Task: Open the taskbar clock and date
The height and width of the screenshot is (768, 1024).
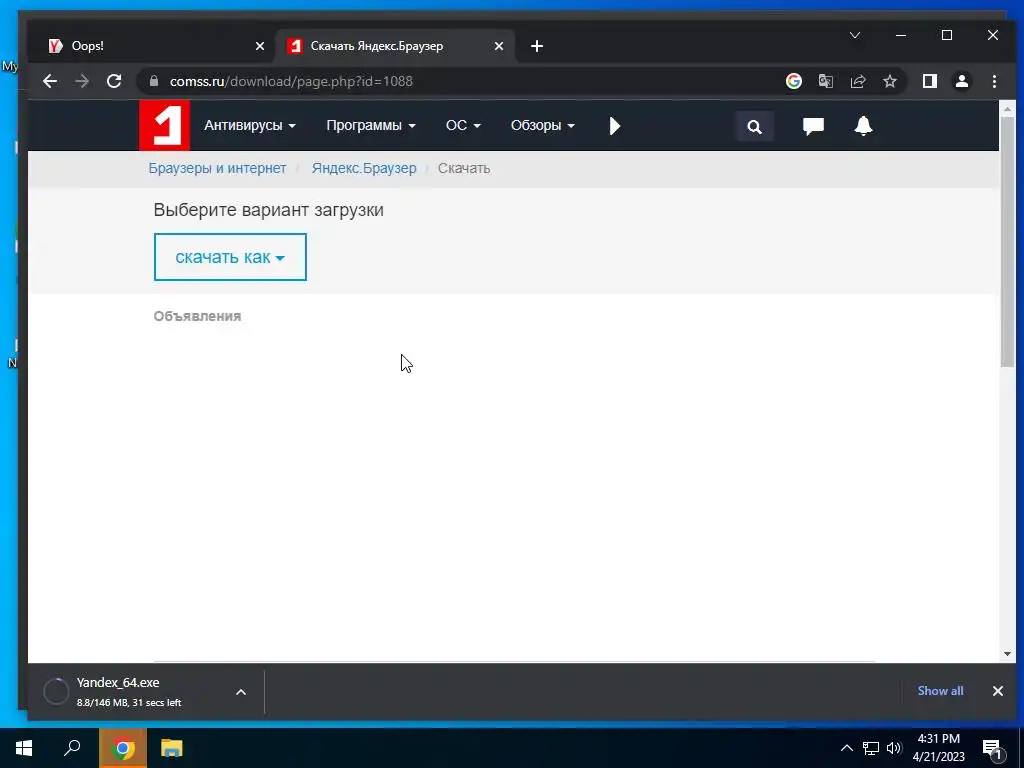Action: click(938, 748)
